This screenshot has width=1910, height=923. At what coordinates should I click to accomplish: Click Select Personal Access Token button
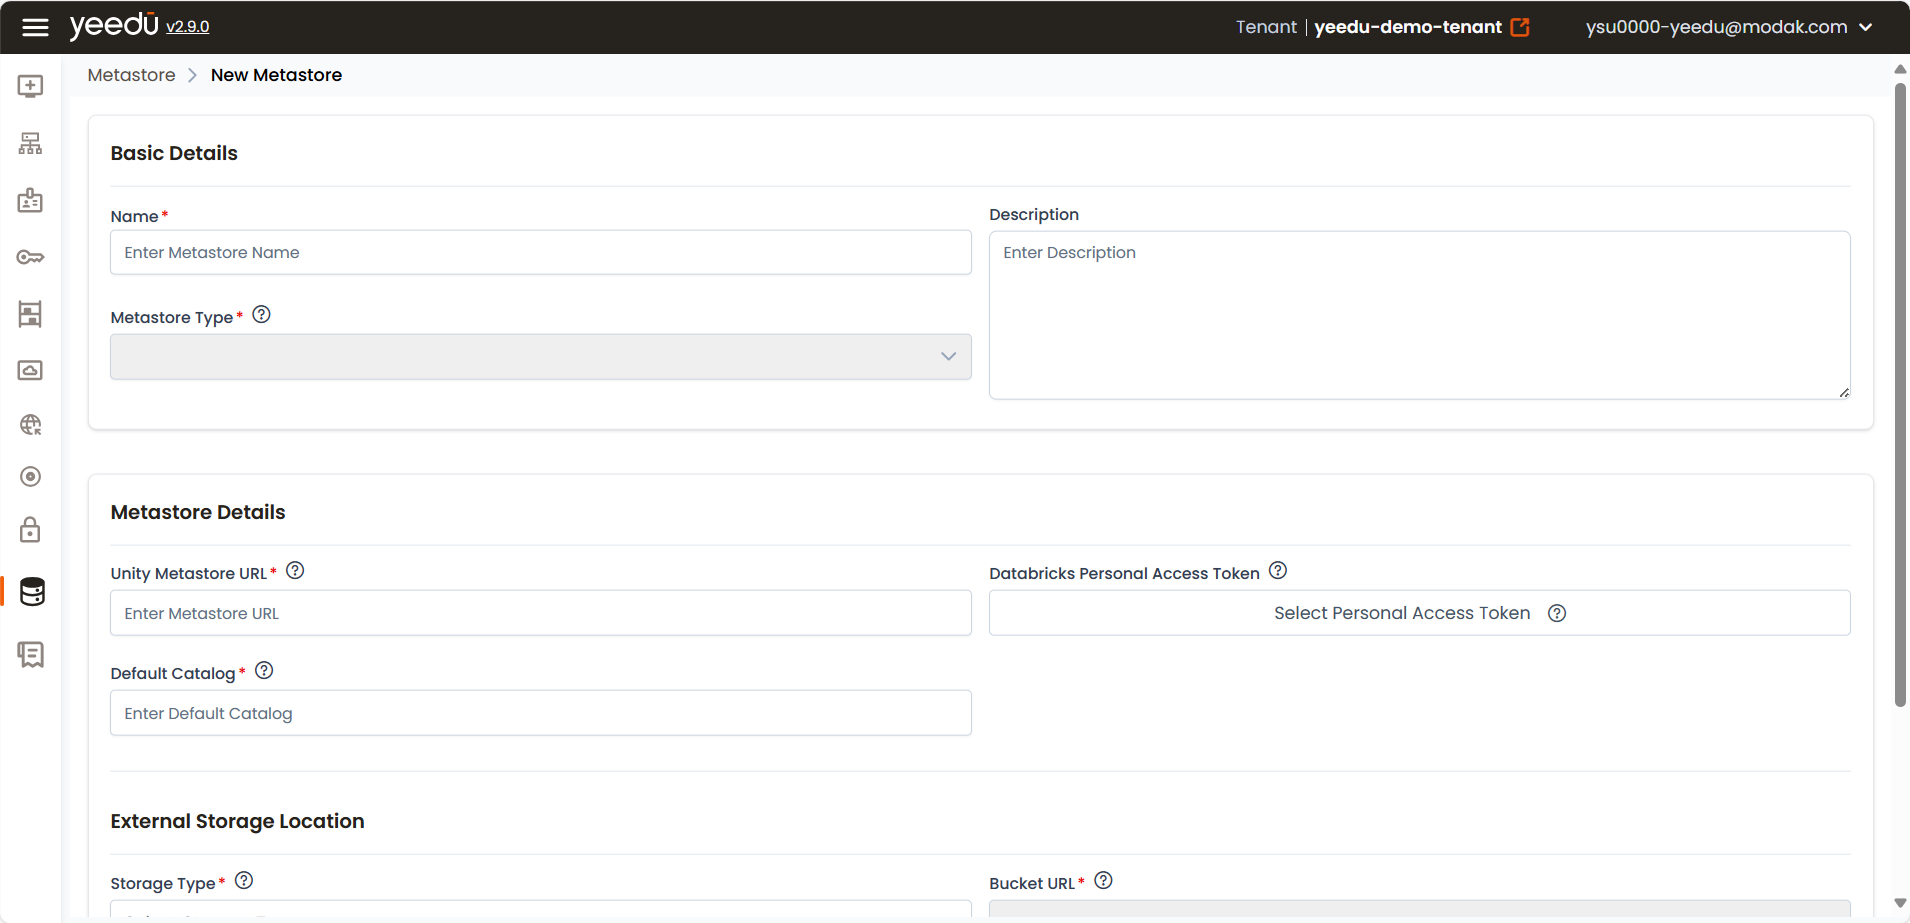click(x=1420, y=613)
